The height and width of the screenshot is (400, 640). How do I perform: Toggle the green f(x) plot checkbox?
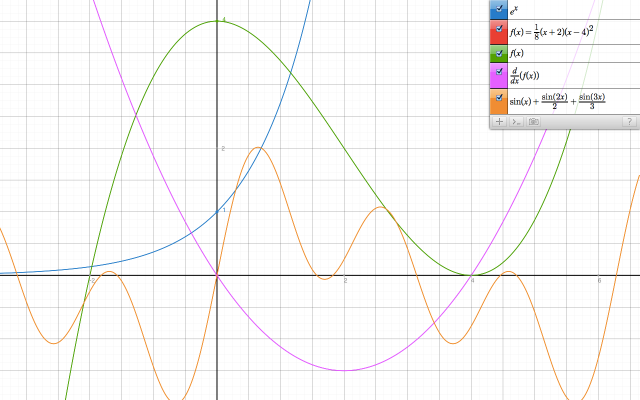point(499,53)
